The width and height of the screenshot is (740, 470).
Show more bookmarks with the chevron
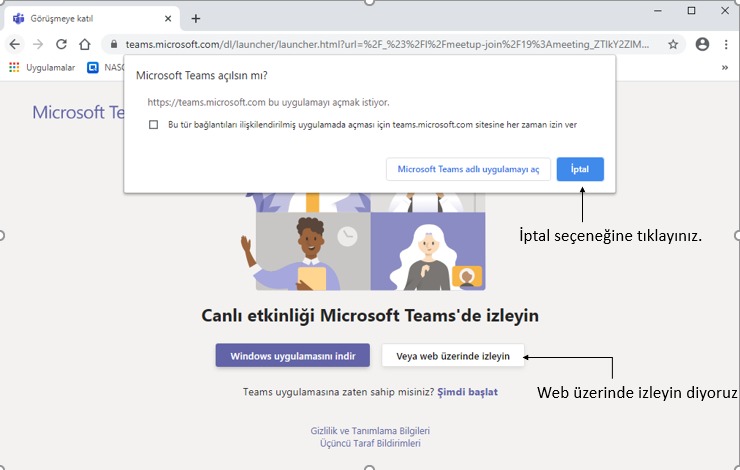724,67
